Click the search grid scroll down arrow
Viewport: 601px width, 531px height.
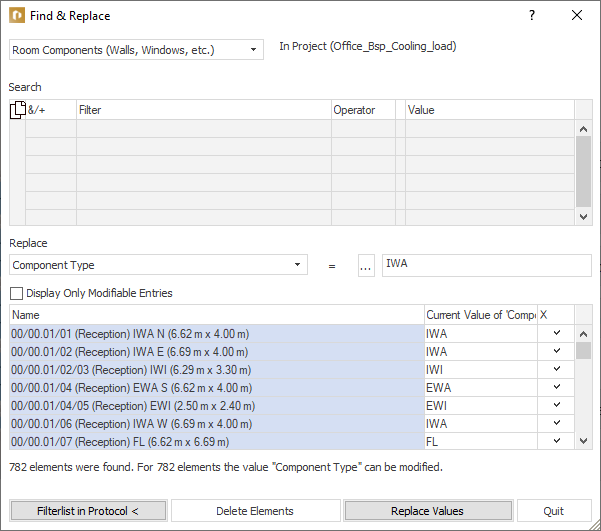point(583,217)
